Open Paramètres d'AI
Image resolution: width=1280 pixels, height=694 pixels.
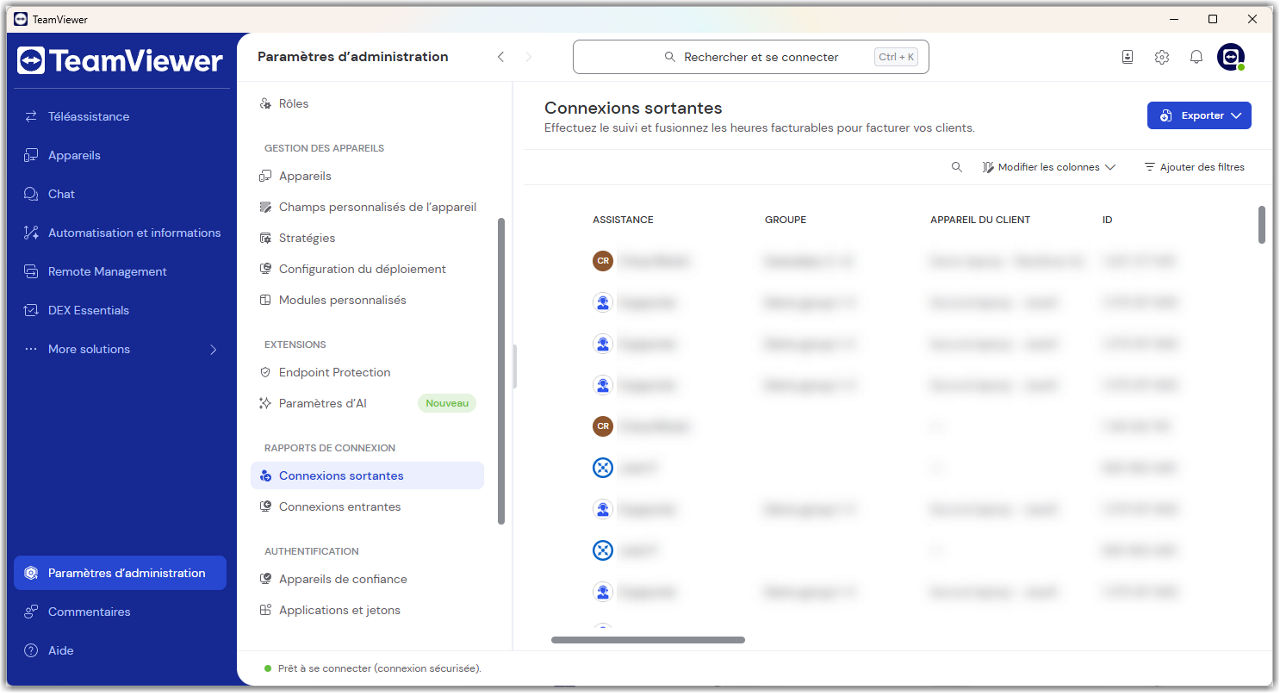[323, 404]
